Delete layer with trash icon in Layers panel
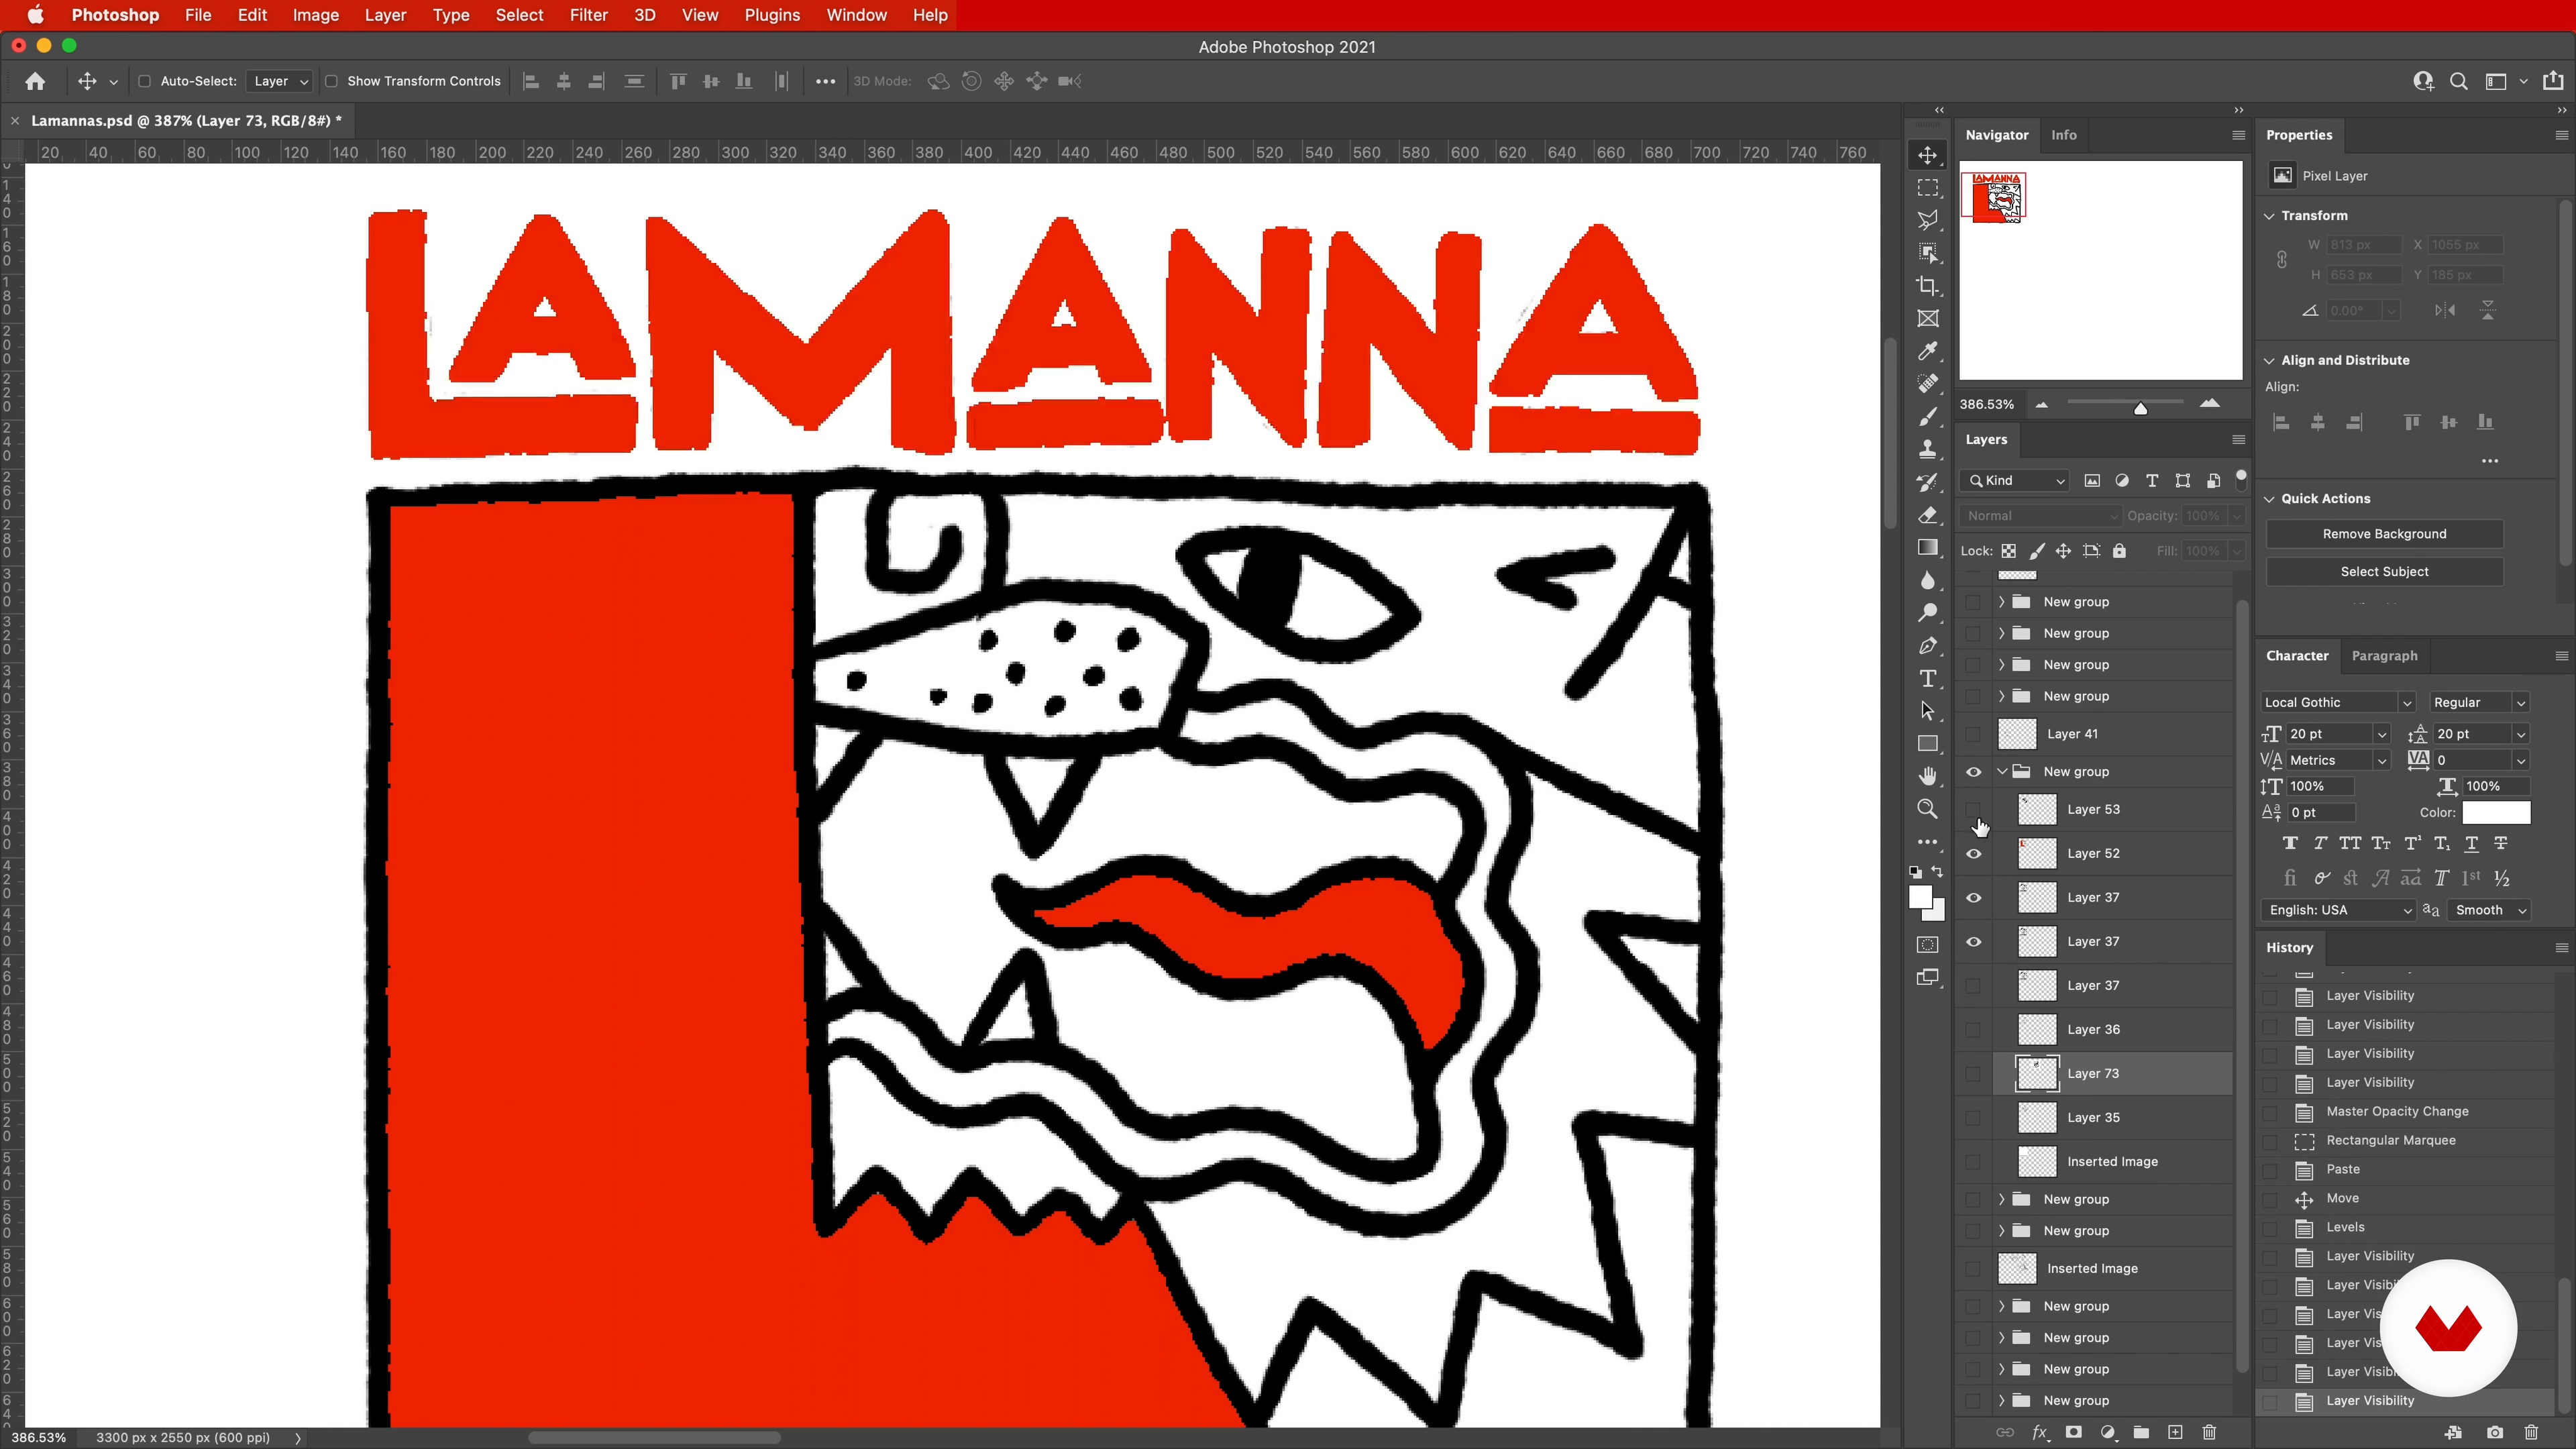This screenshot has width=2576, height=1449. [2209, 1432]
